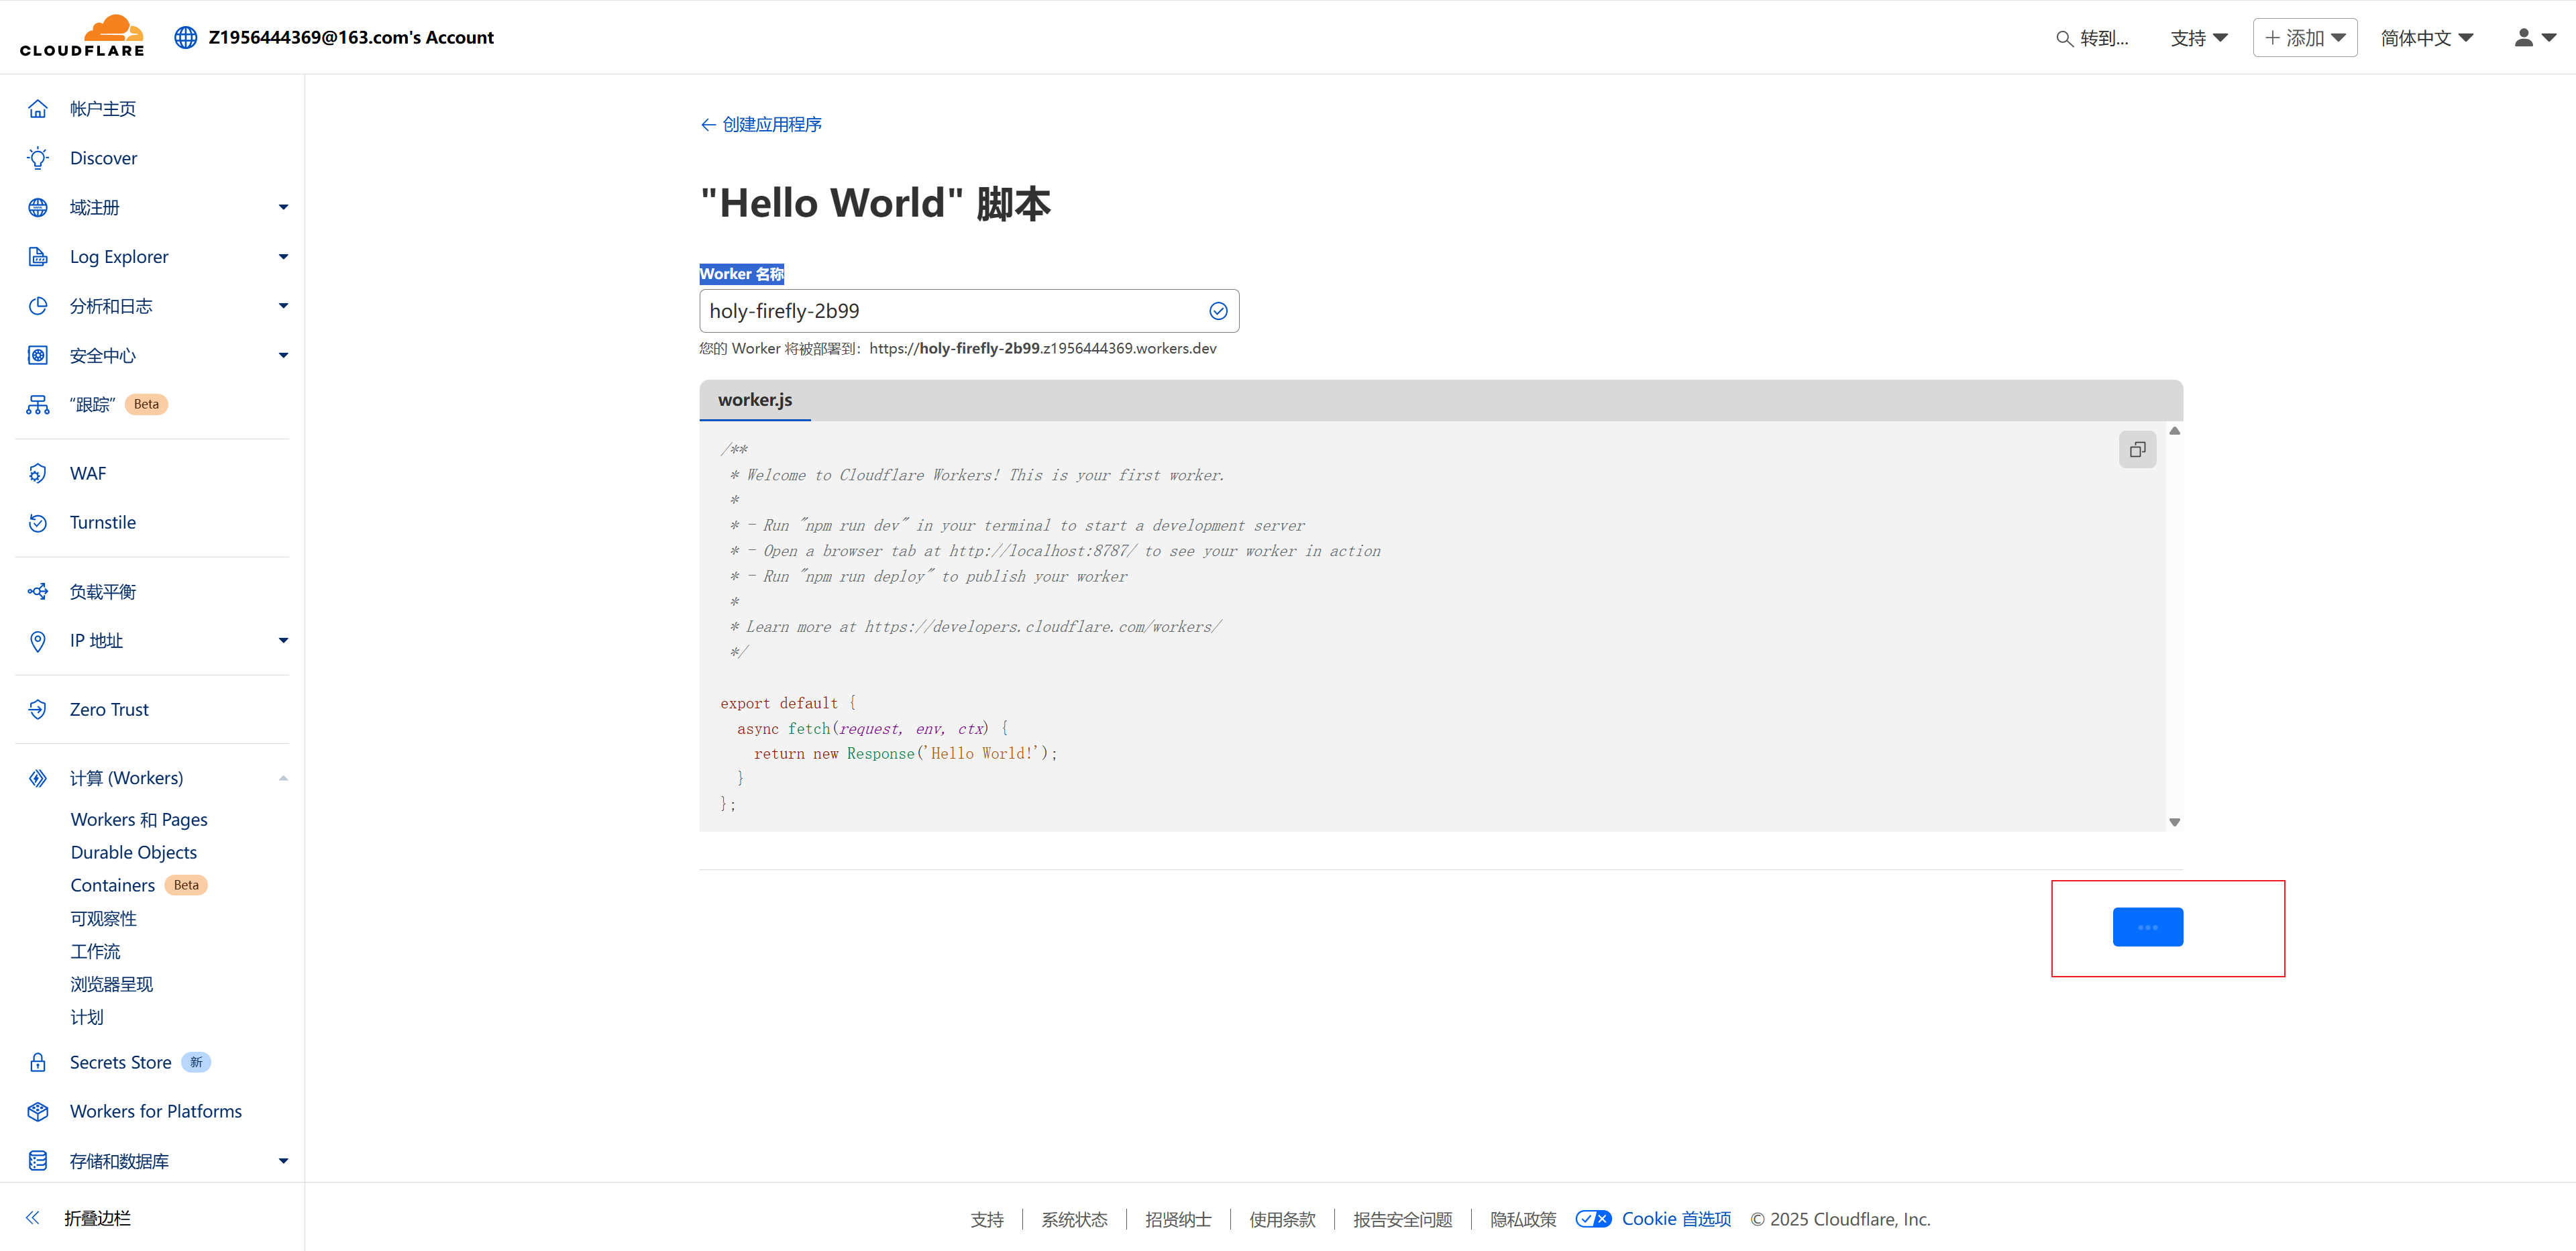Open the 系统状态 footer link
Image resolution: width=2576 pixels, height=1251 pixels.
[1074, 1220]
